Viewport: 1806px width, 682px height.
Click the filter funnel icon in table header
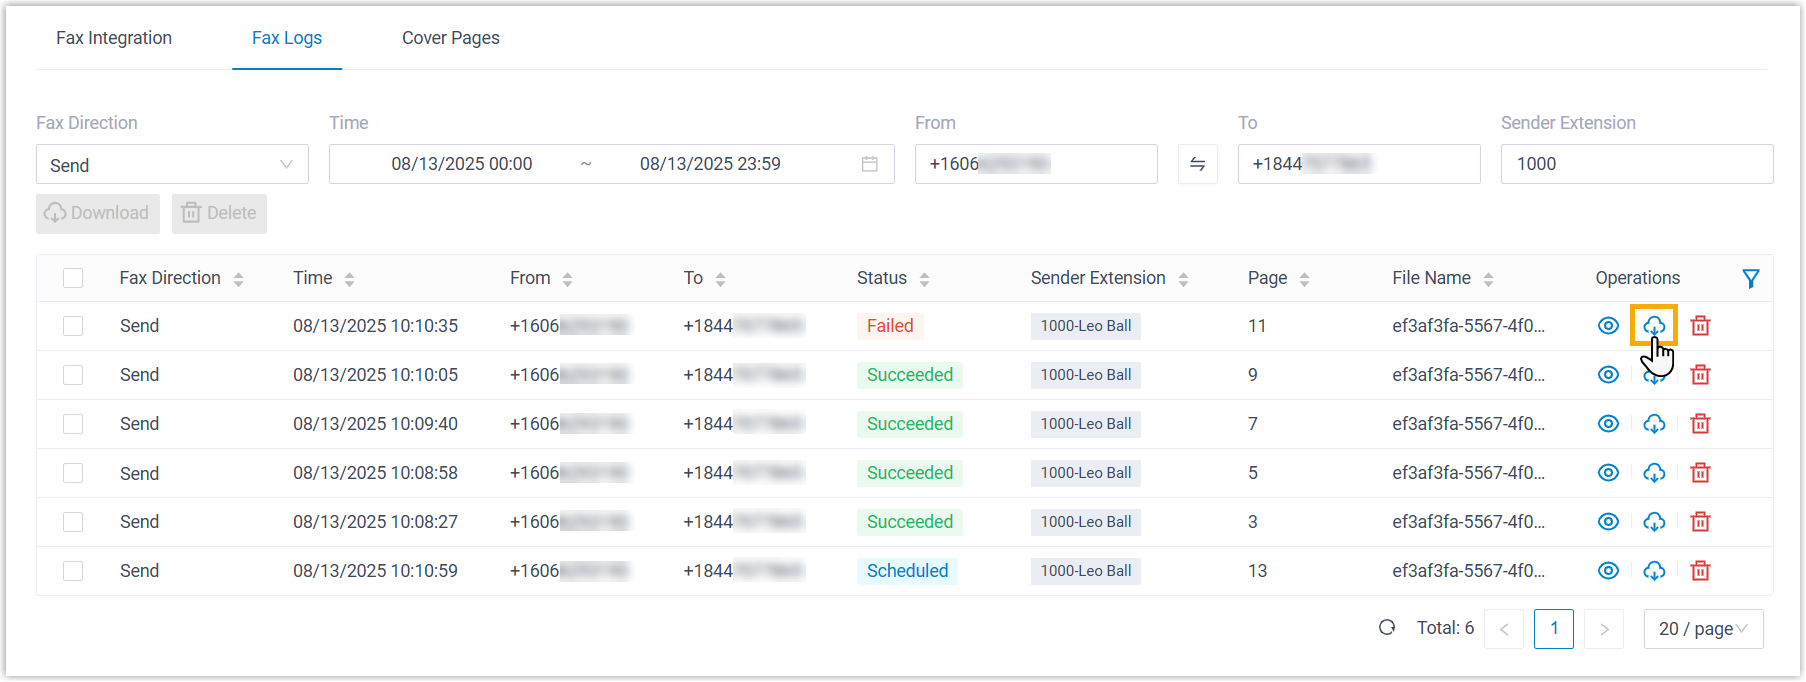[x=1750, y=279]
